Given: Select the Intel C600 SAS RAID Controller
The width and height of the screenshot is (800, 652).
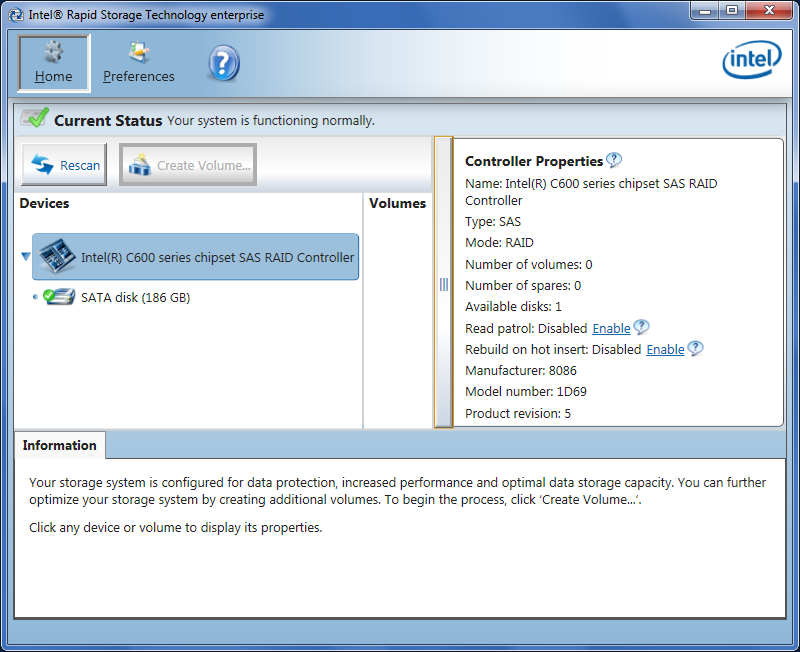Looking at the screenshot, I should point(195,257).
